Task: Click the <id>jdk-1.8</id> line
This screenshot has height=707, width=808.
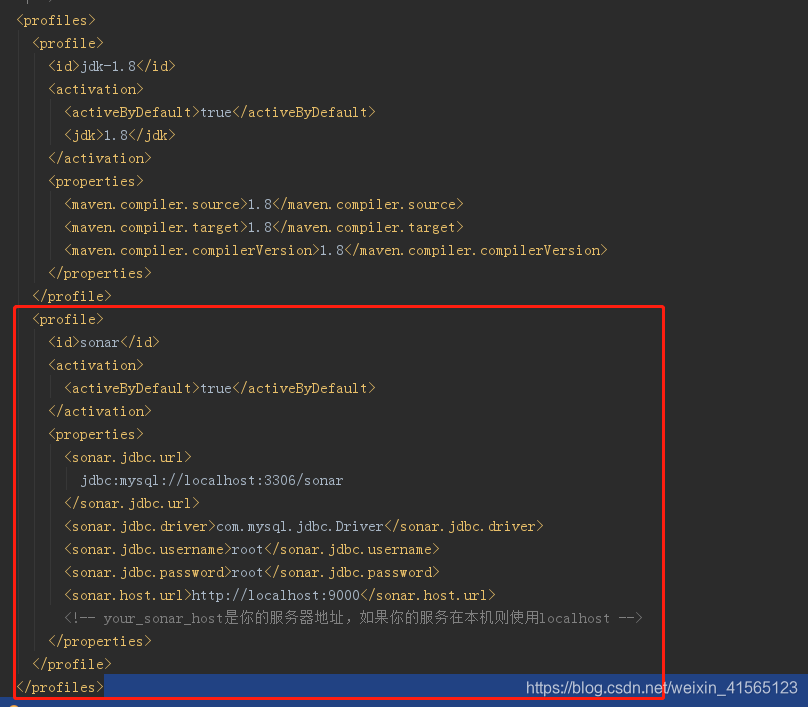Action: click(112, 66)
